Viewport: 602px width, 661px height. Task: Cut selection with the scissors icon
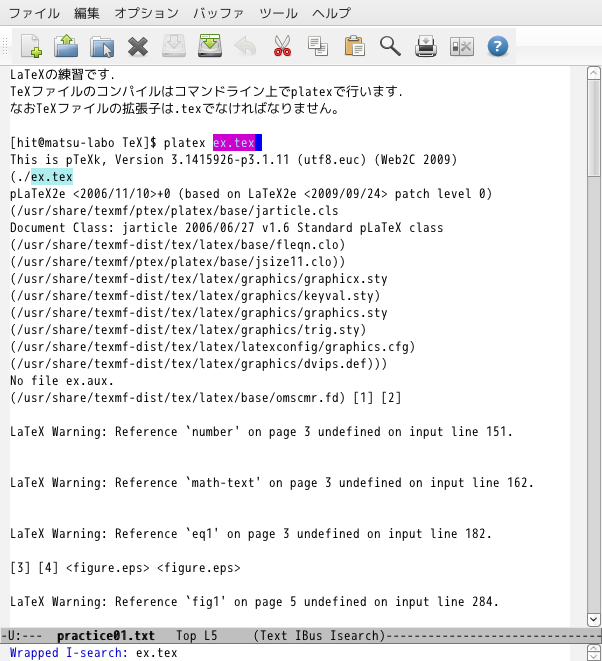point(282,46)
